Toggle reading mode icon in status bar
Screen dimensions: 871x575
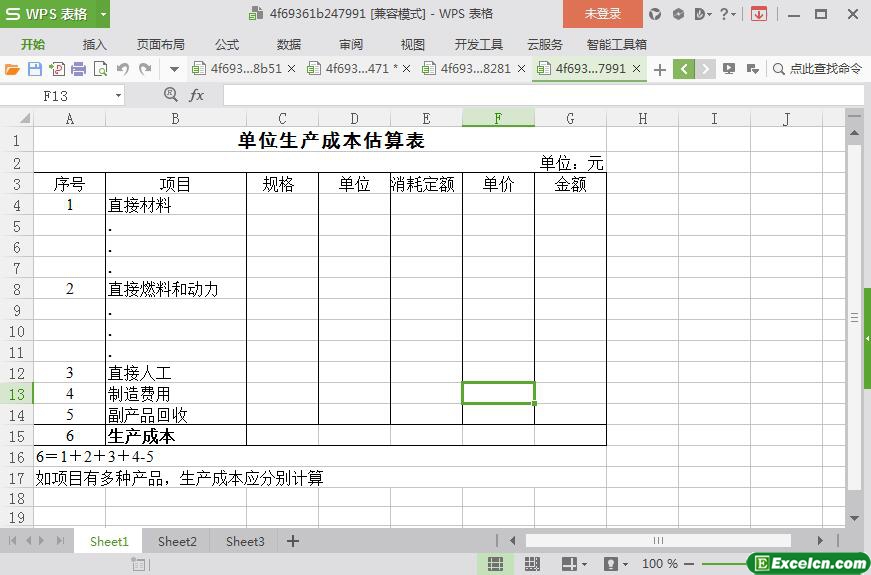tap(569, 563)
